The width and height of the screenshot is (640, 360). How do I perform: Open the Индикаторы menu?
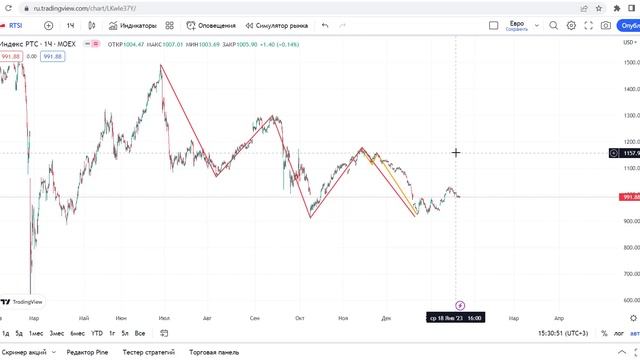point(133,26)
